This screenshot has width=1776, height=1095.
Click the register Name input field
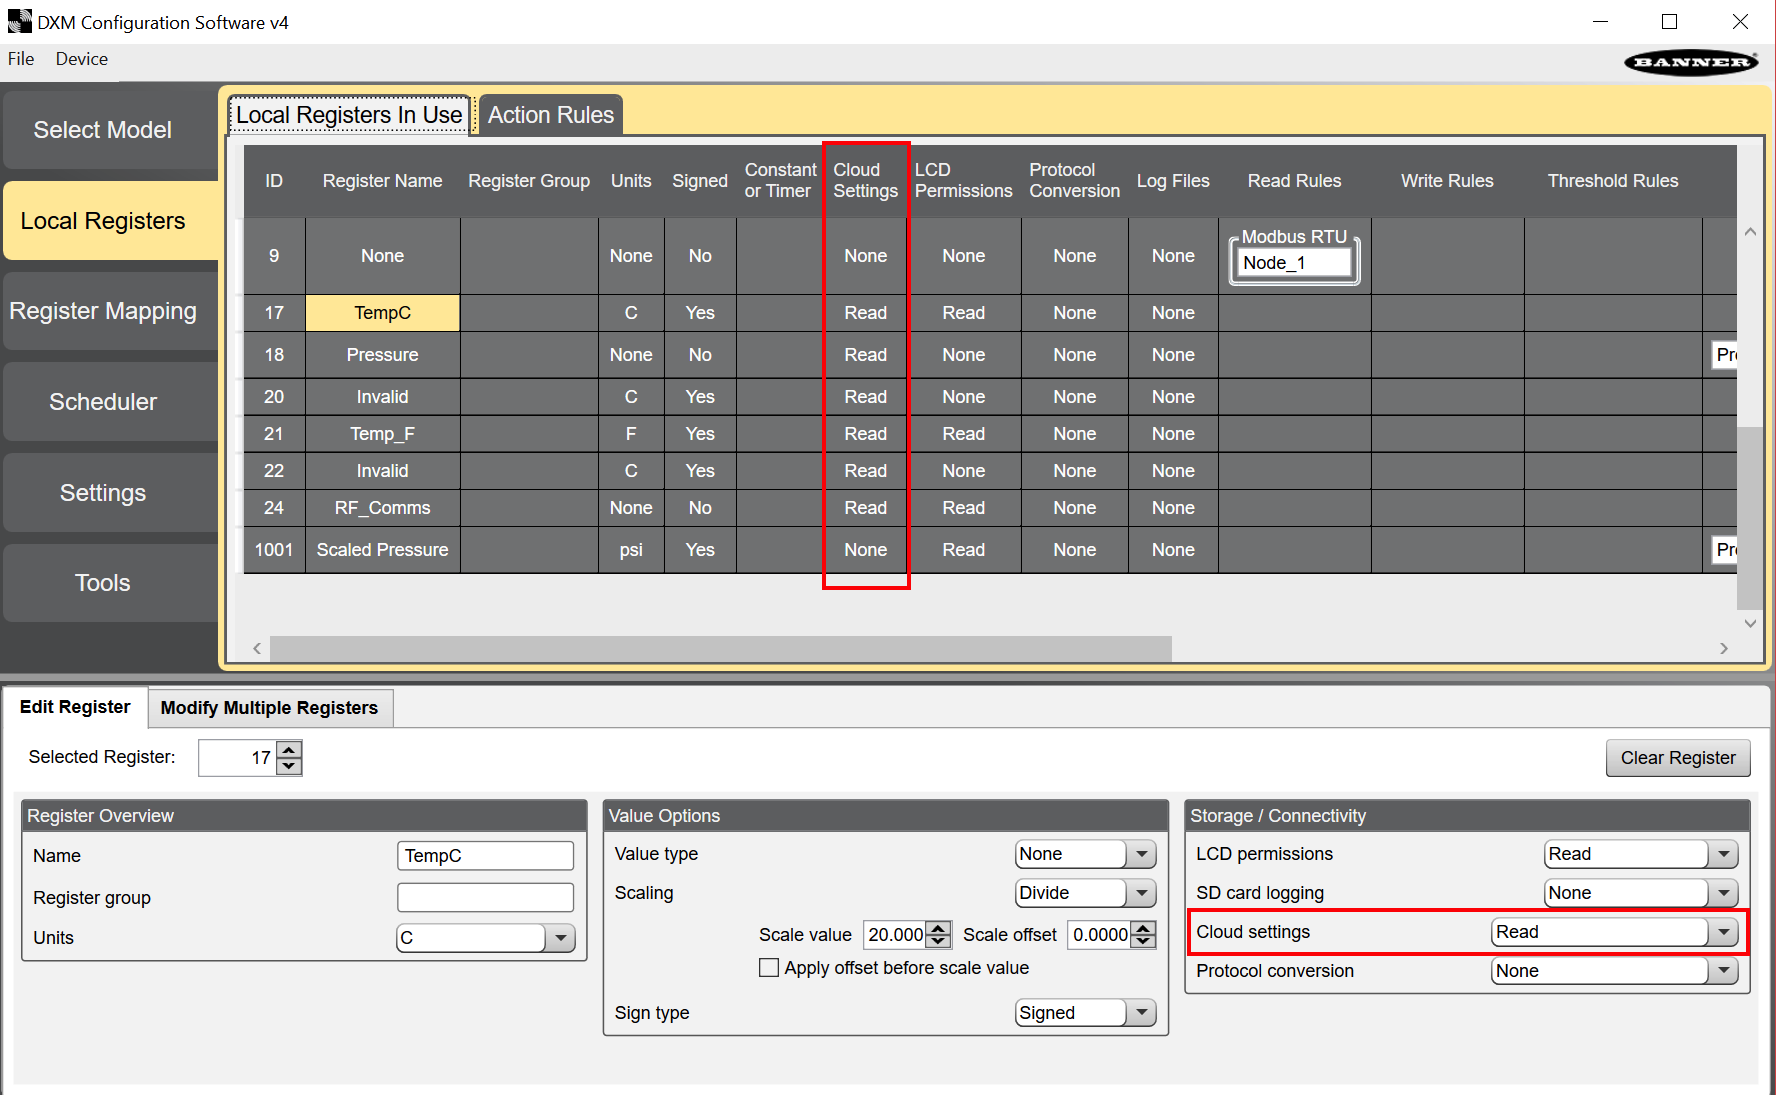pyautogui.click(x=485, y=856)
